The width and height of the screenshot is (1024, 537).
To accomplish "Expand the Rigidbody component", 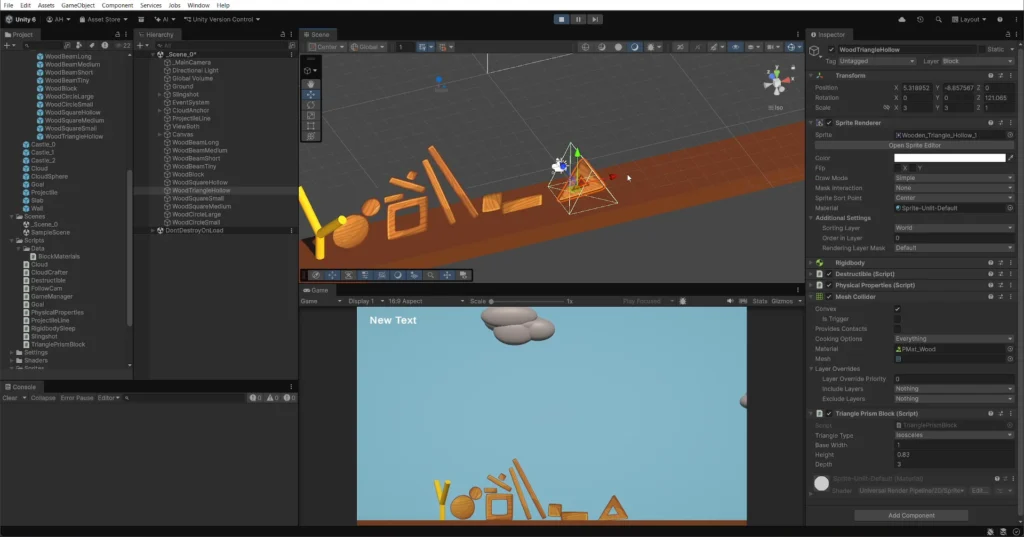I will 812,263.
